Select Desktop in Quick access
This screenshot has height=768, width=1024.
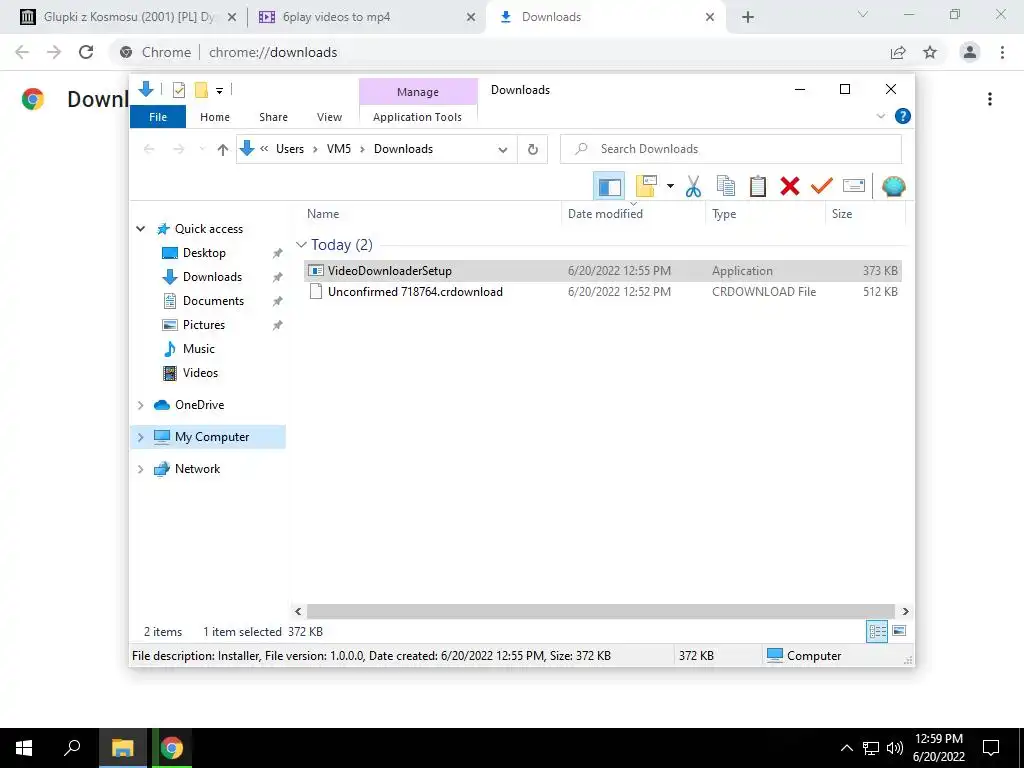coord(204,253)
